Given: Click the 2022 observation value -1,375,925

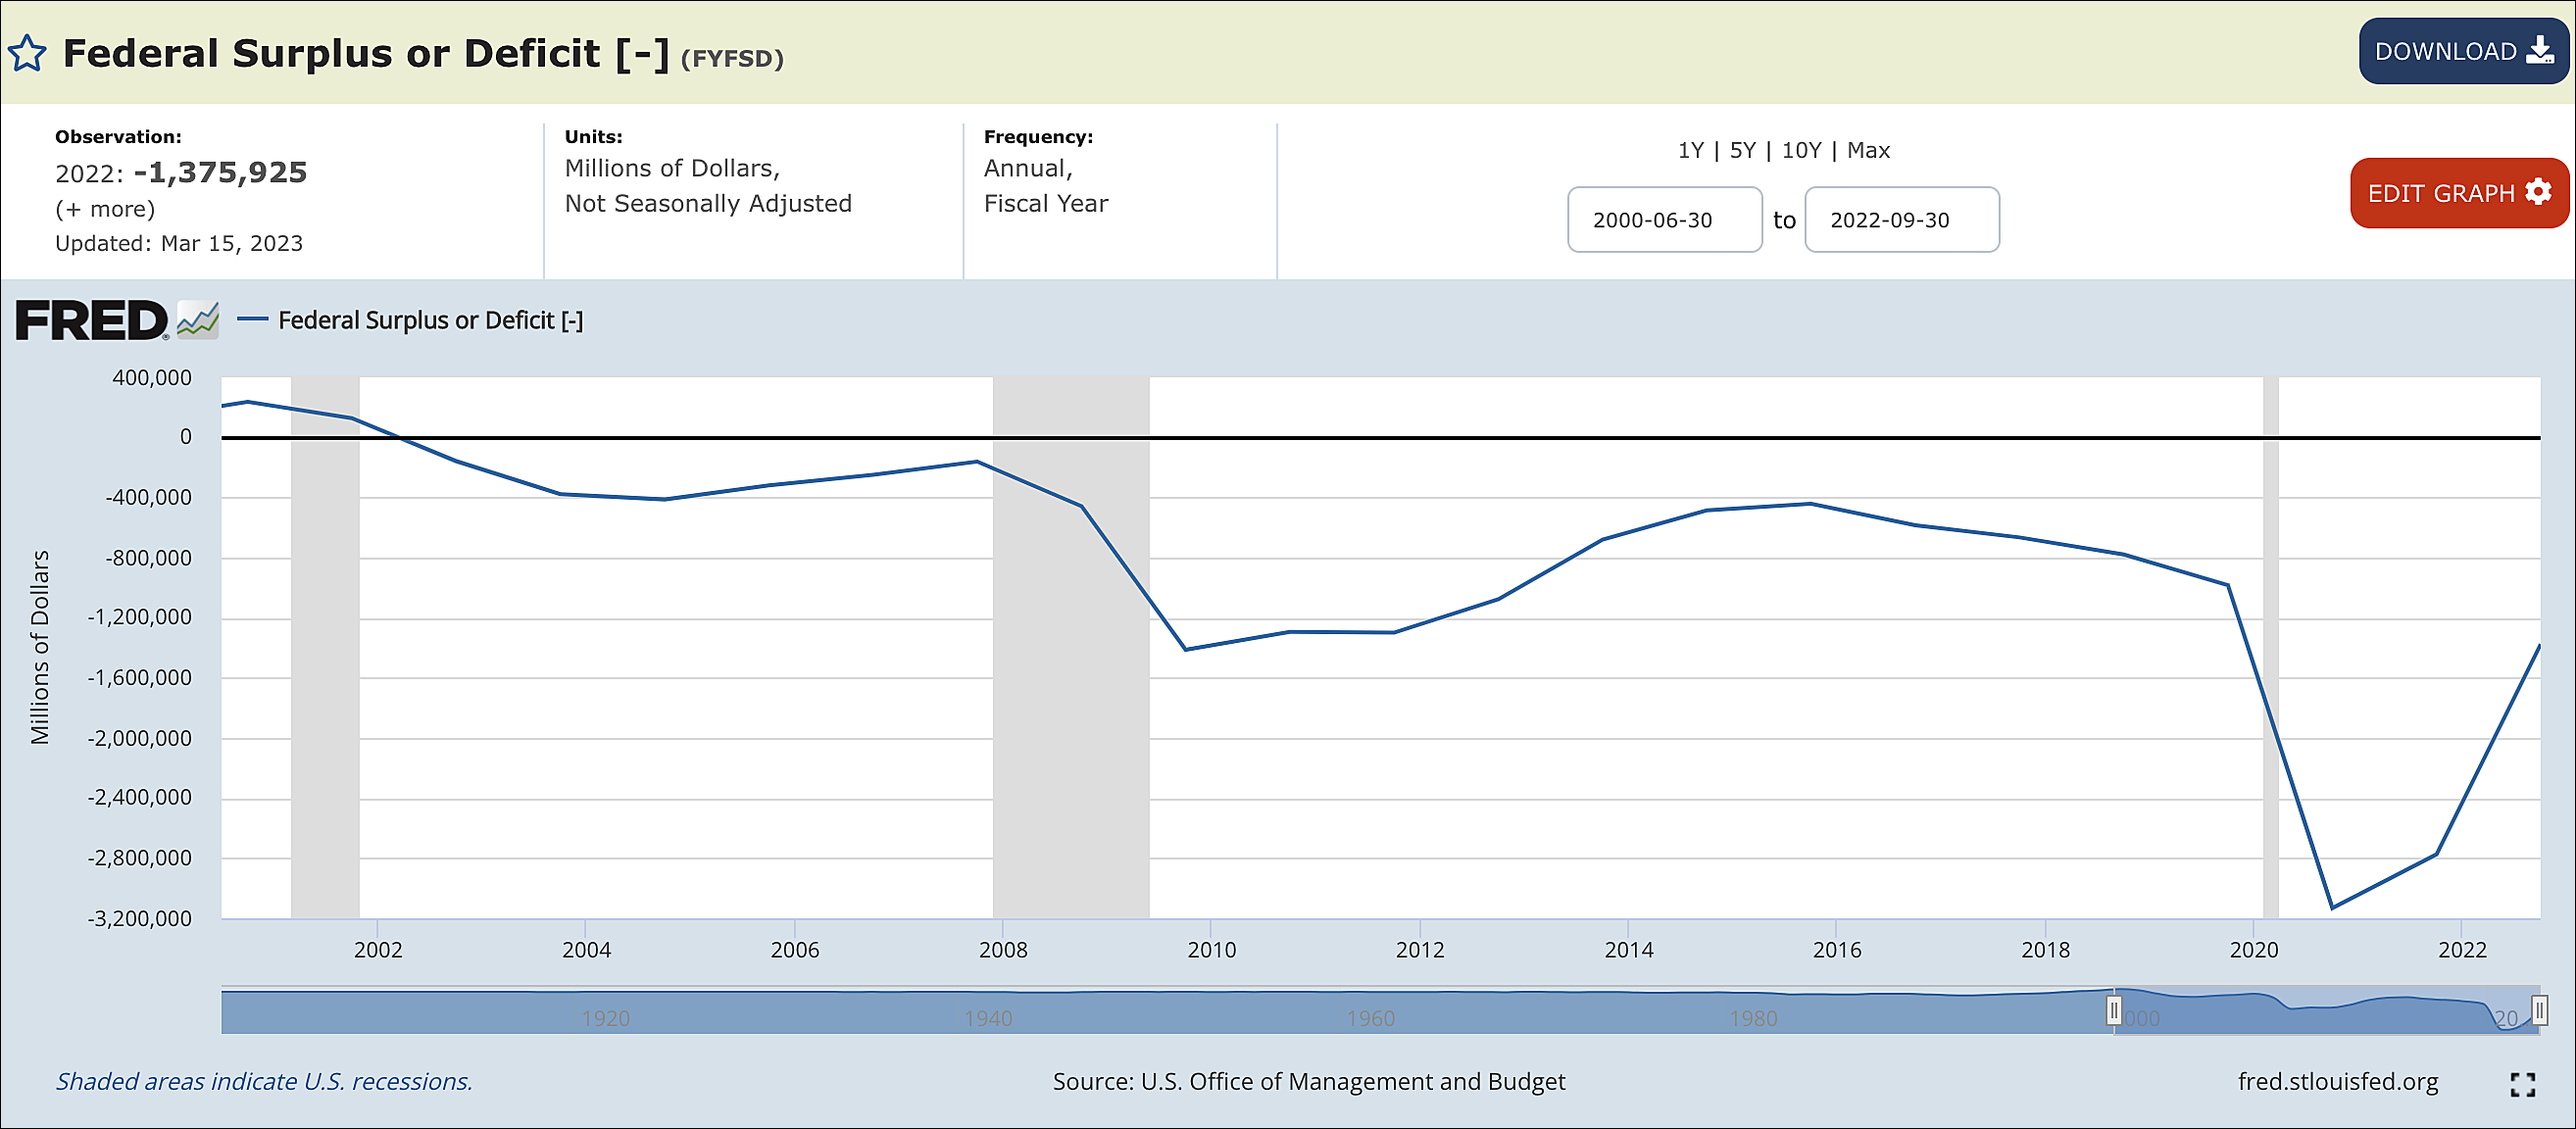Looking at the screenshot, I should click(220, 173).
